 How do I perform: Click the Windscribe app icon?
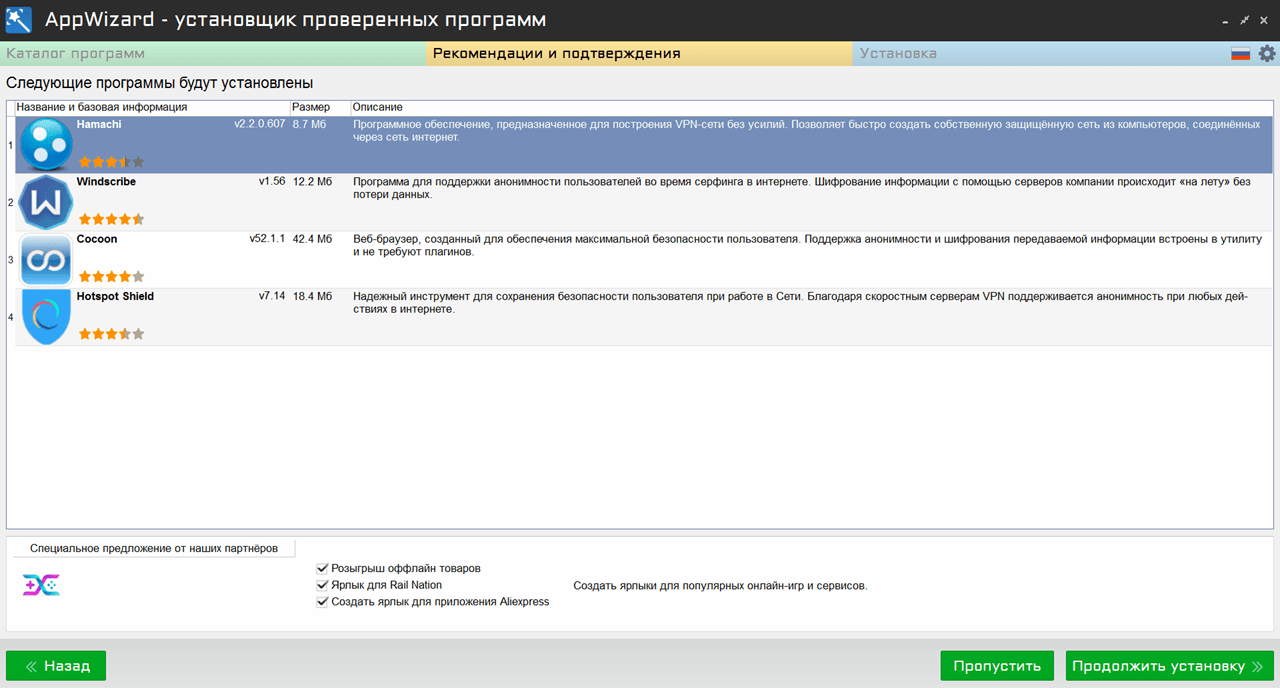tap(46, 202)
